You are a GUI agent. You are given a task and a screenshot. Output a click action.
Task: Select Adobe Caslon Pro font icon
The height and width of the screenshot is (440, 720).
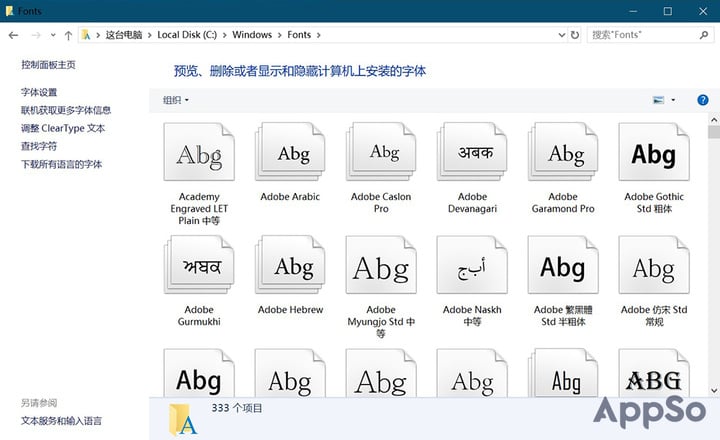pyautogui.click(x=381, y=152)
